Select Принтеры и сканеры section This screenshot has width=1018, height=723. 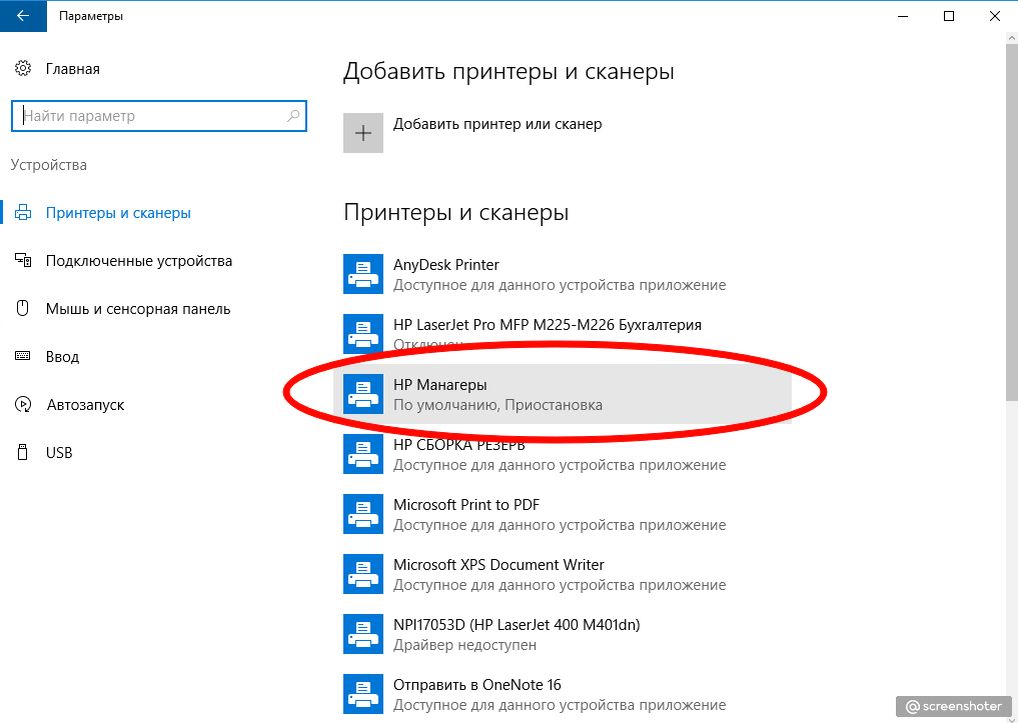point(118,213)
